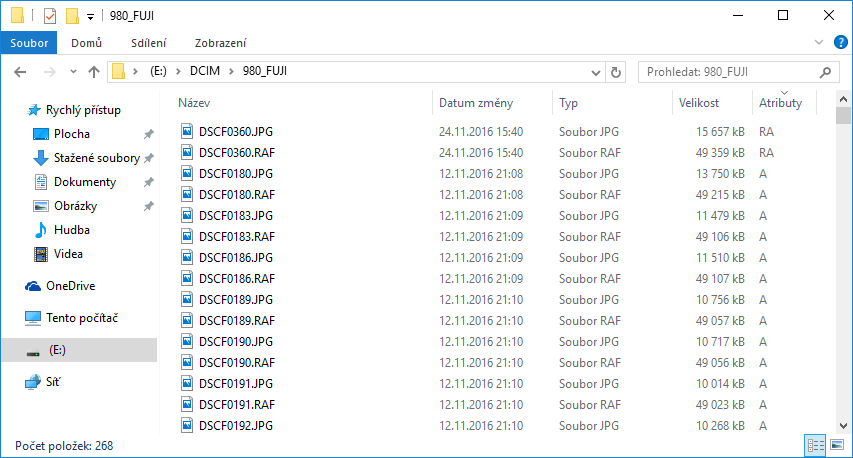This screenshot has width=853, height=458.
Task: Select file name DSCF0191.JPG
Action: (236, 384)
